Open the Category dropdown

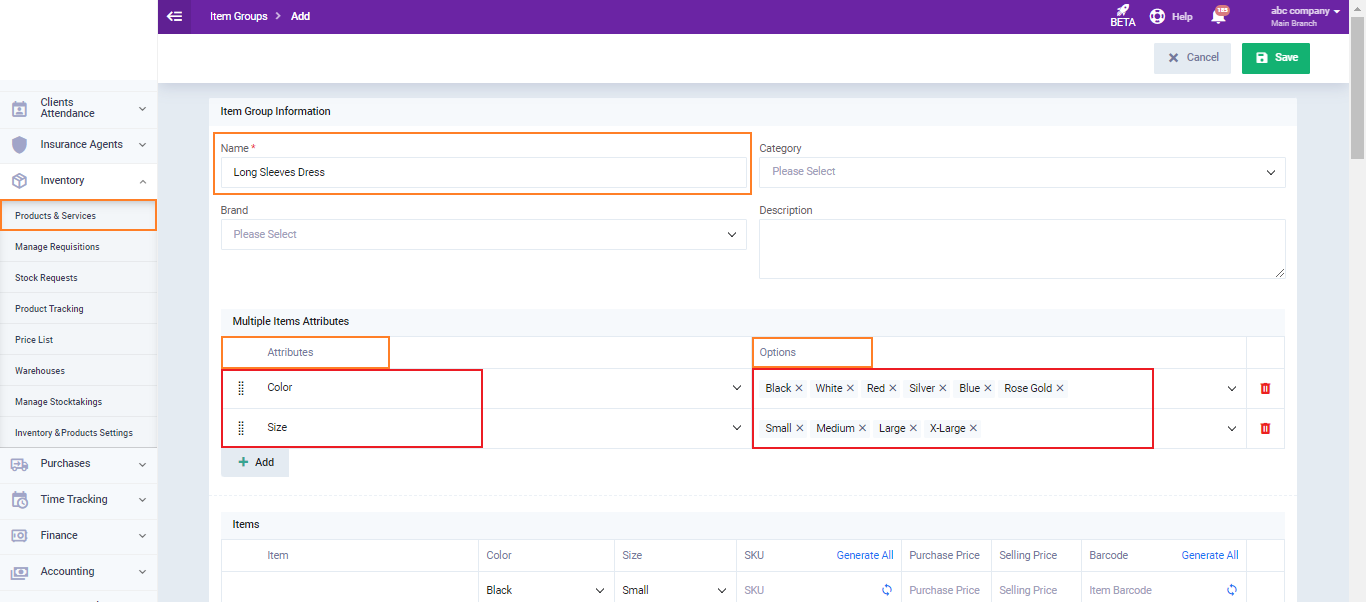pyautogui.click(x=1021, y=172)
